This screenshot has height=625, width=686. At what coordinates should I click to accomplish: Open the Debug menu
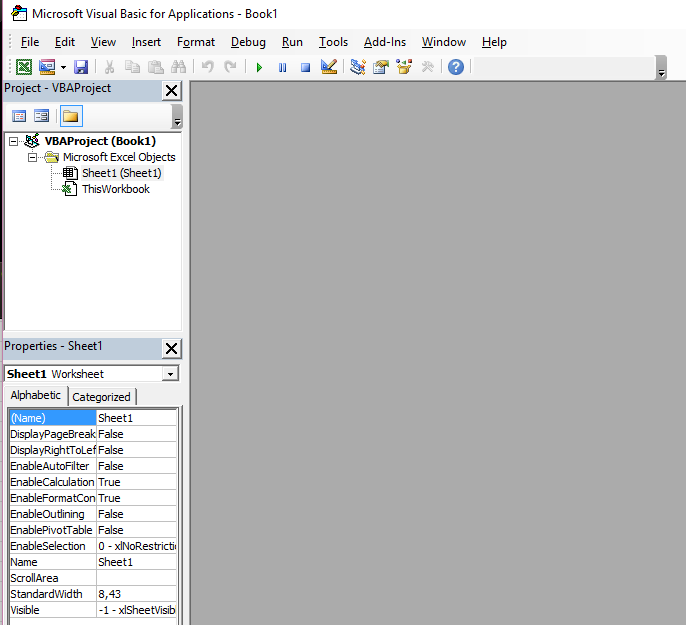pos(248,42)
